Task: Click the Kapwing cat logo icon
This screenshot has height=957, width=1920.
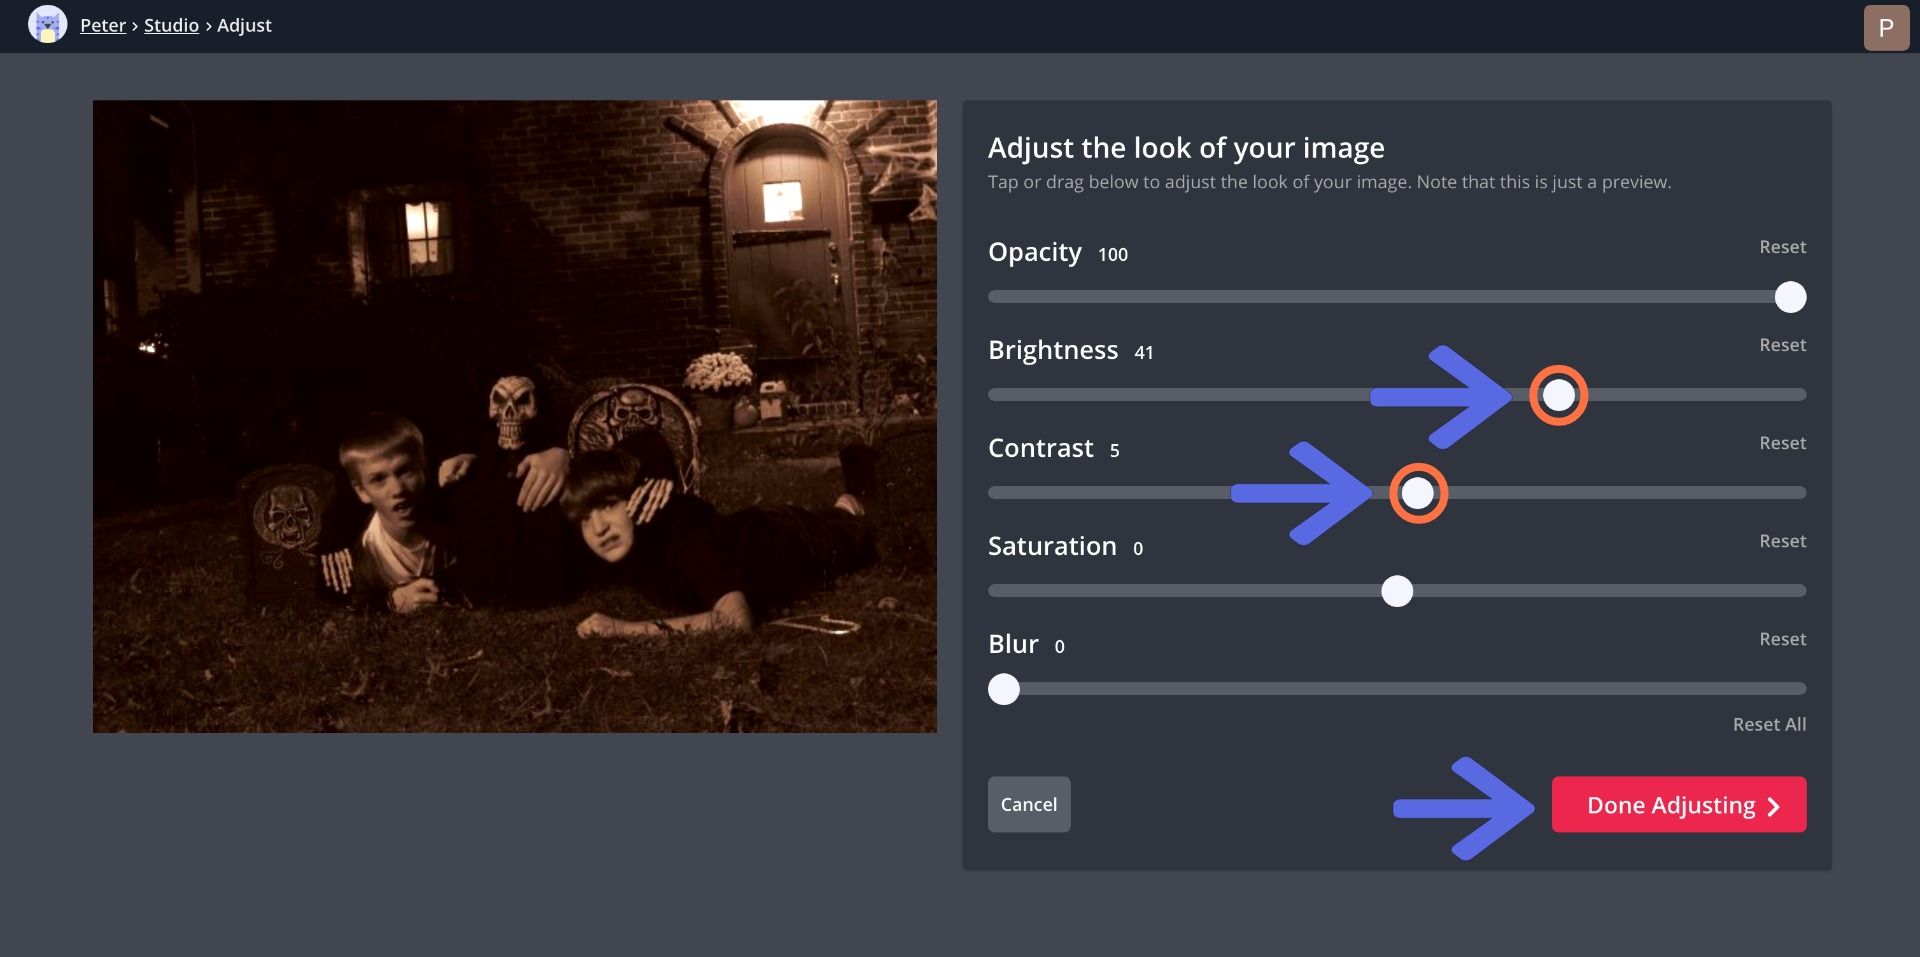Action: pyautogui.click(x=47, y=25)
